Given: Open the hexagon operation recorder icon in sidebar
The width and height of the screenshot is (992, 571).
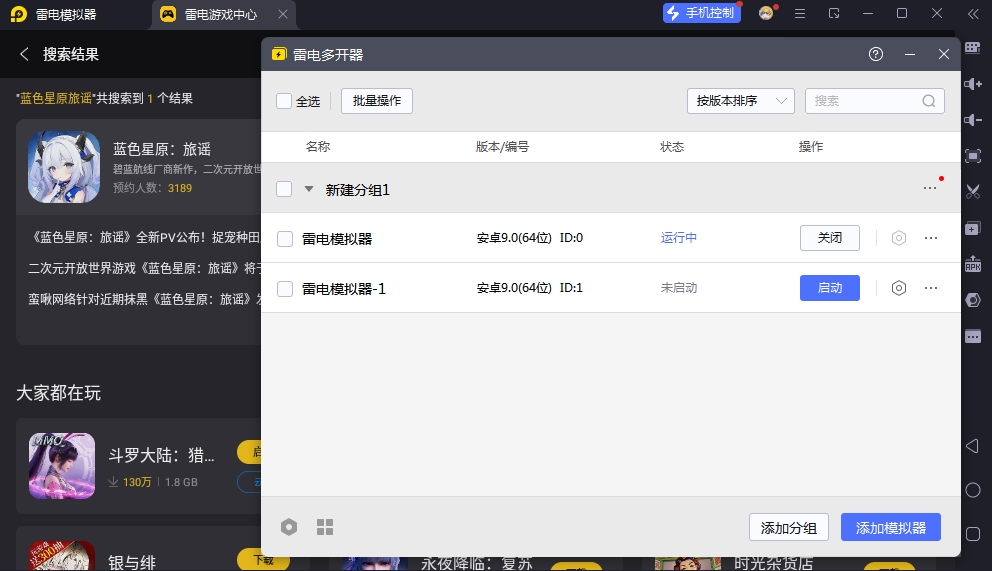Looking at the screenshot, I should tap(973, 300).
